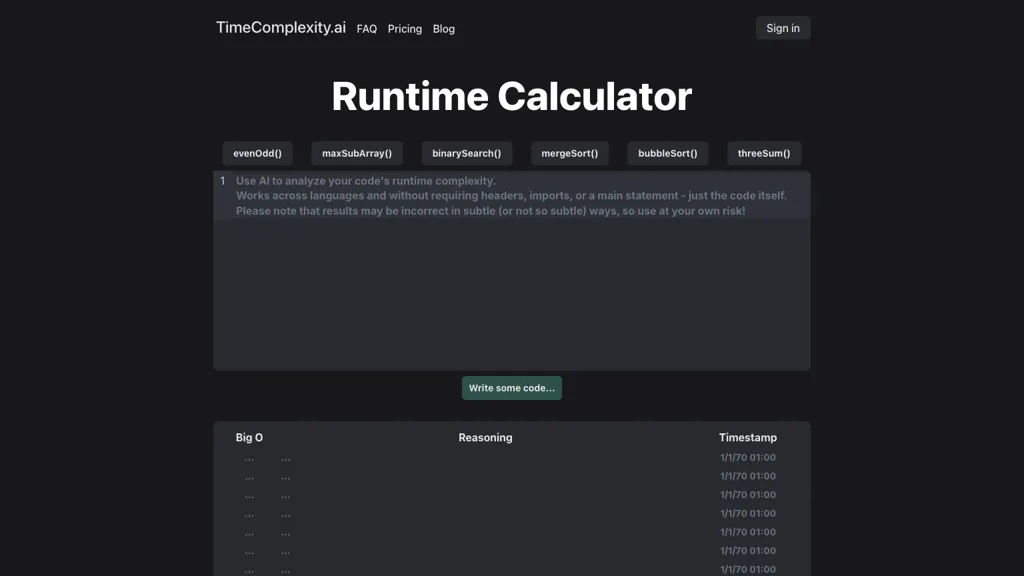Expand the first row's Reasoning ellipsis
The image size is (1024, 576).
[285, 457]
